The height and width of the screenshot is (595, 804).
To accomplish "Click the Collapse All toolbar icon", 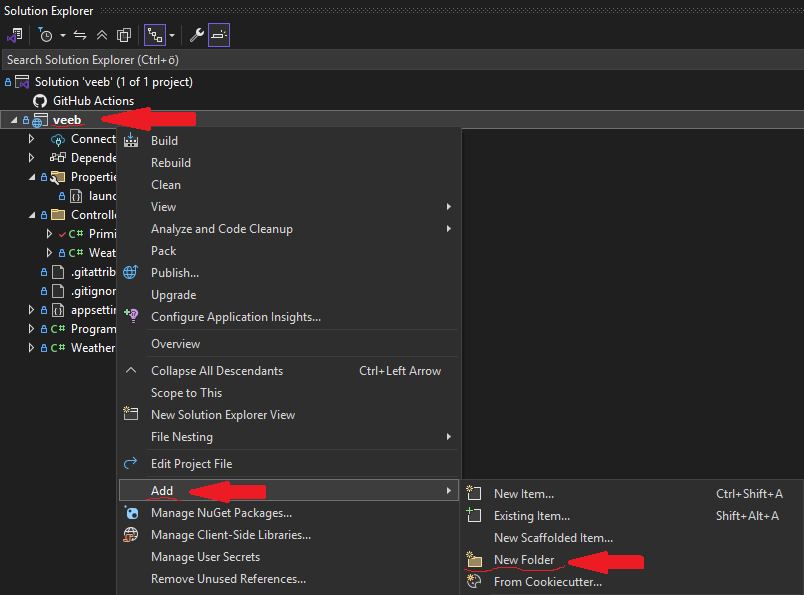I will pos(101,35).
